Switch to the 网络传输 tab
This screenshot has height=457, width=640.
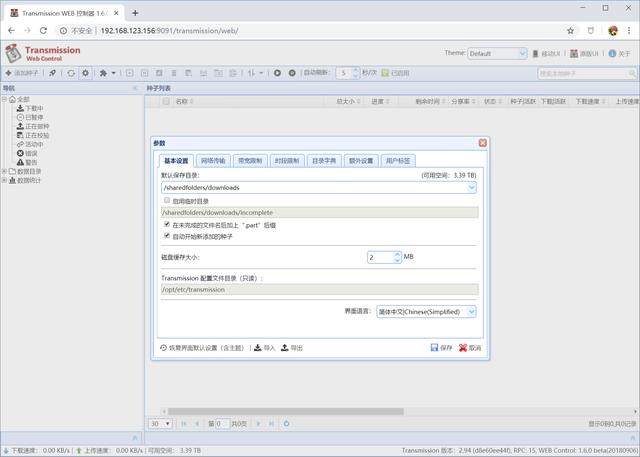[x=213, y=161]
